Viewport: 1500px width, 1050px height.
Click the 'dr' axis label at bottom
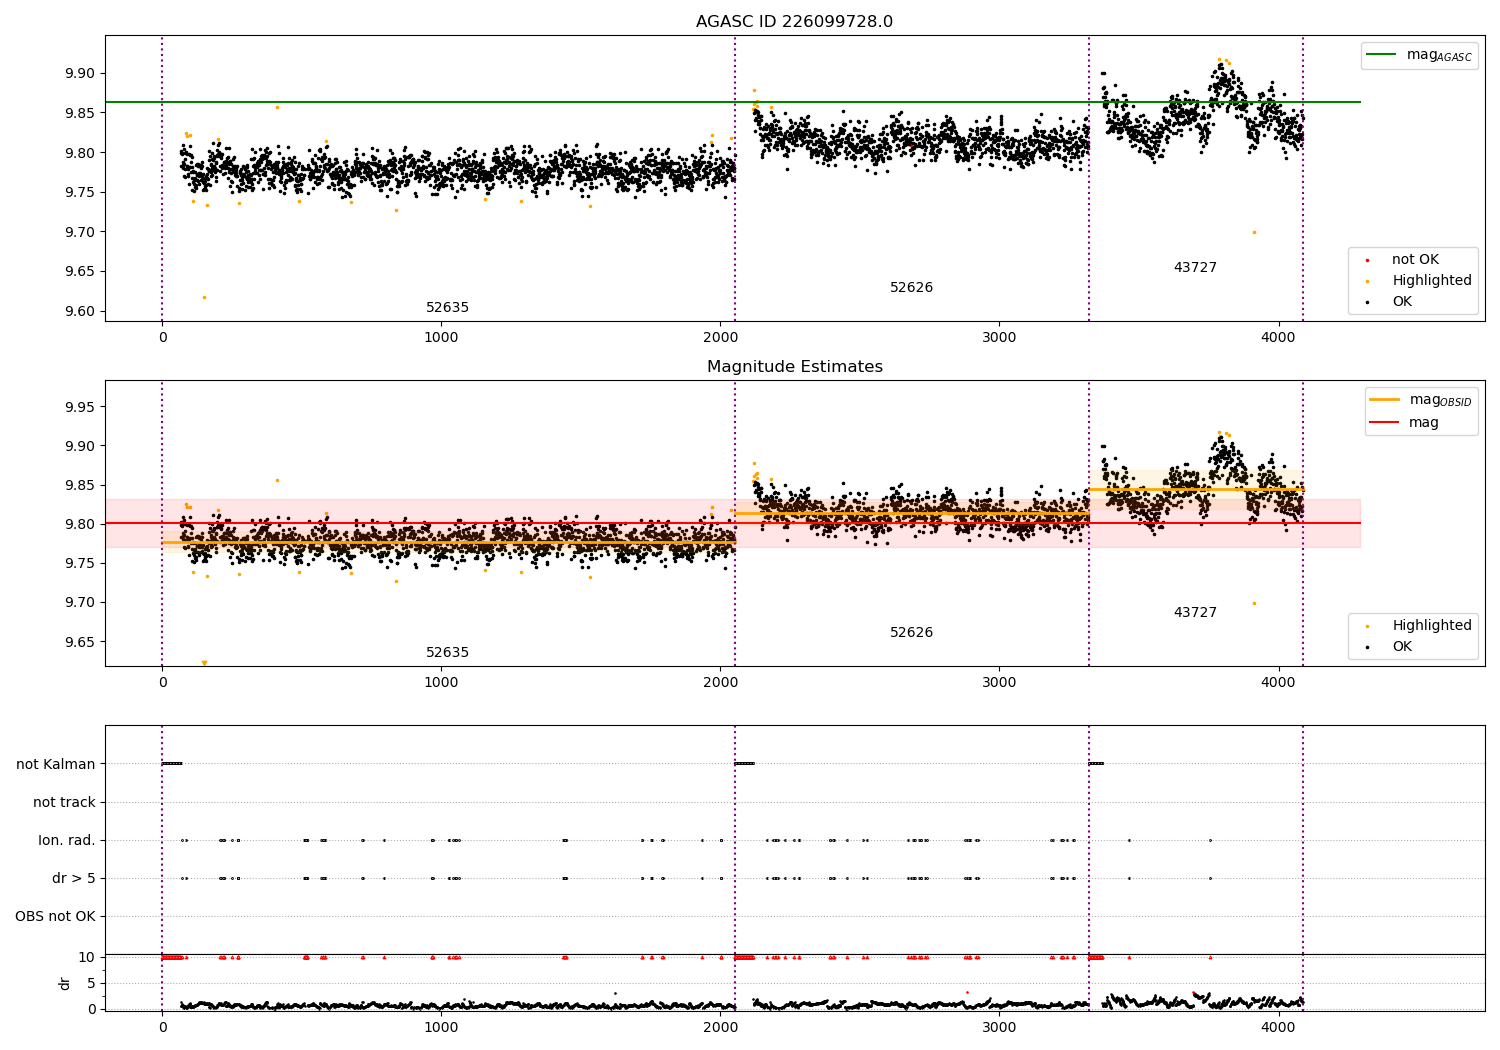(65, 984)
